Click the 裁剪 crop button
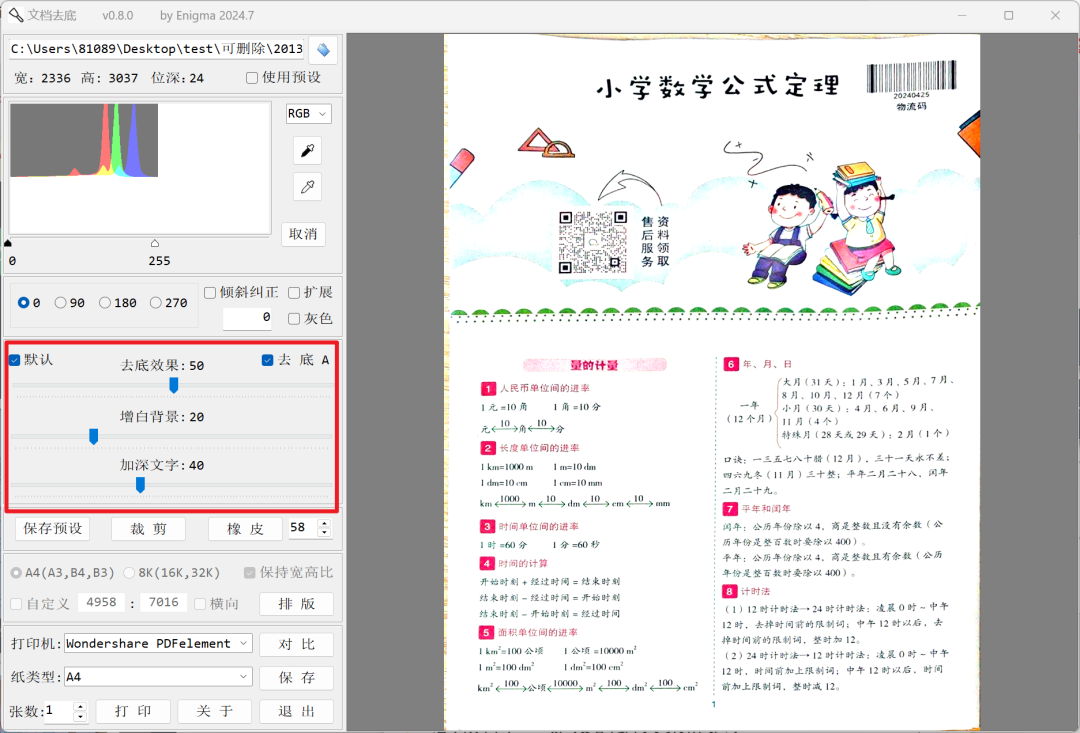Screen dimensions: 1080x733 pos(148,529)
